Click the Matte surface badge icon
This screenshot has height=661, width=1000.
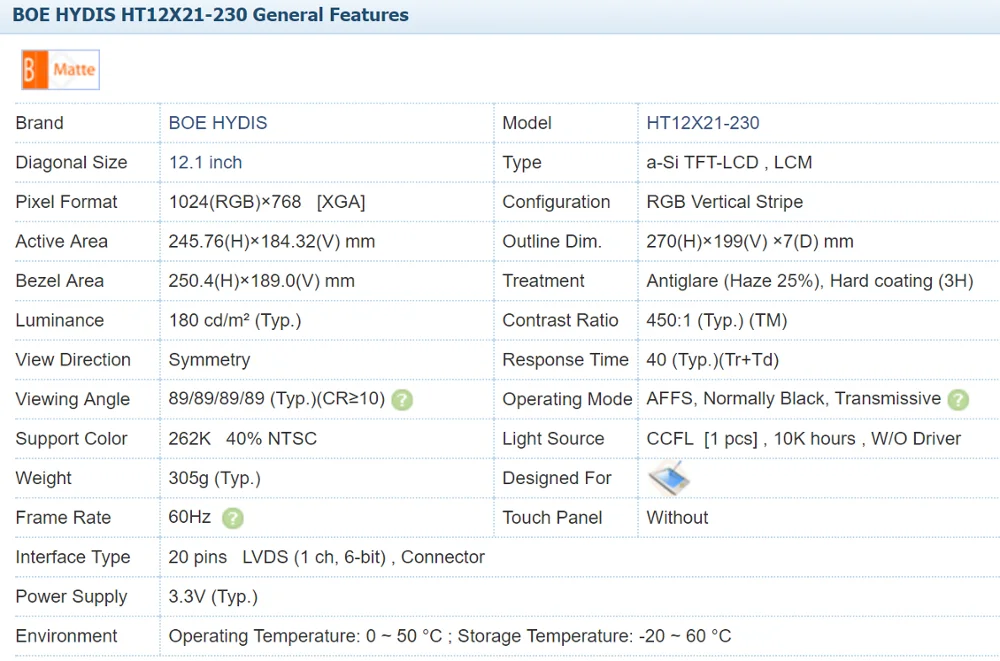point(61,70)
